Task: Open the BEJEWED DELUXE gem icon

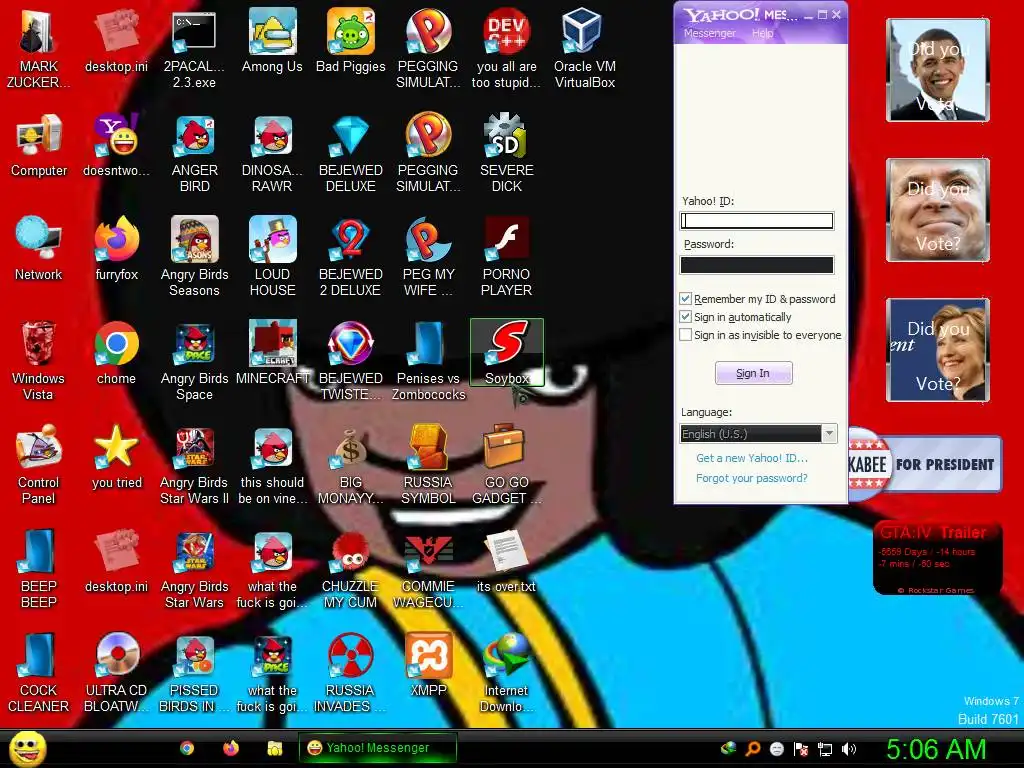Action: (351, 152)
